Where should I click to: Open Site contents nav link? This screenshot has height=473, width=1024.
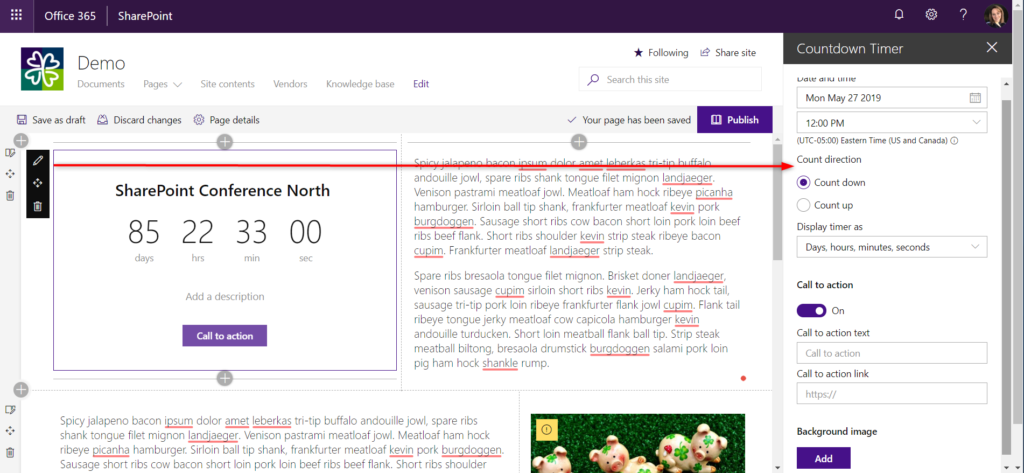pyautogui.click(x=227, y=84)
